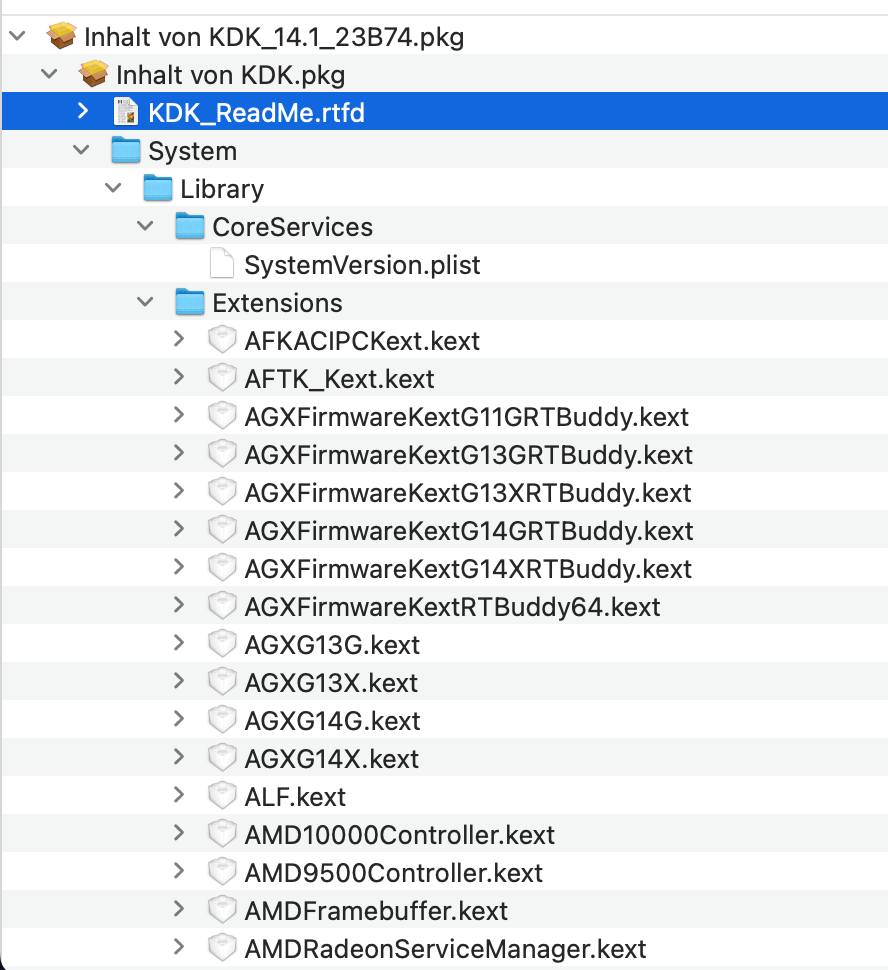Click the Extensions folder icon

tap(190, 302)
